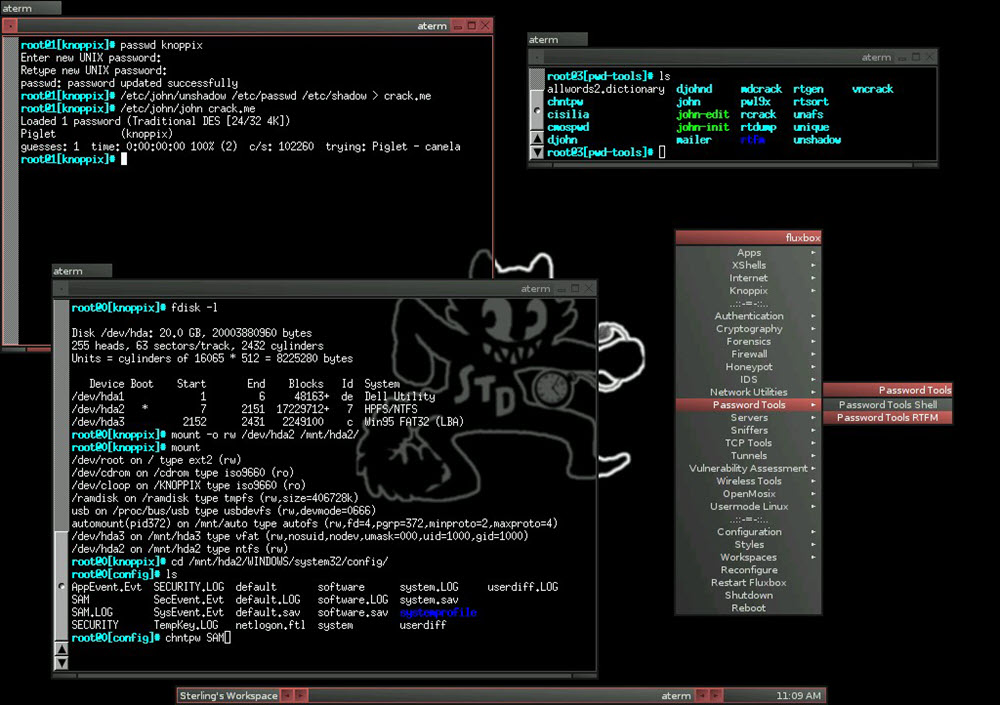Screen dimensions: 1000x705
Task: Click scroll-up arrow in fdisk aterm window
Action: [x=61, y=649]
